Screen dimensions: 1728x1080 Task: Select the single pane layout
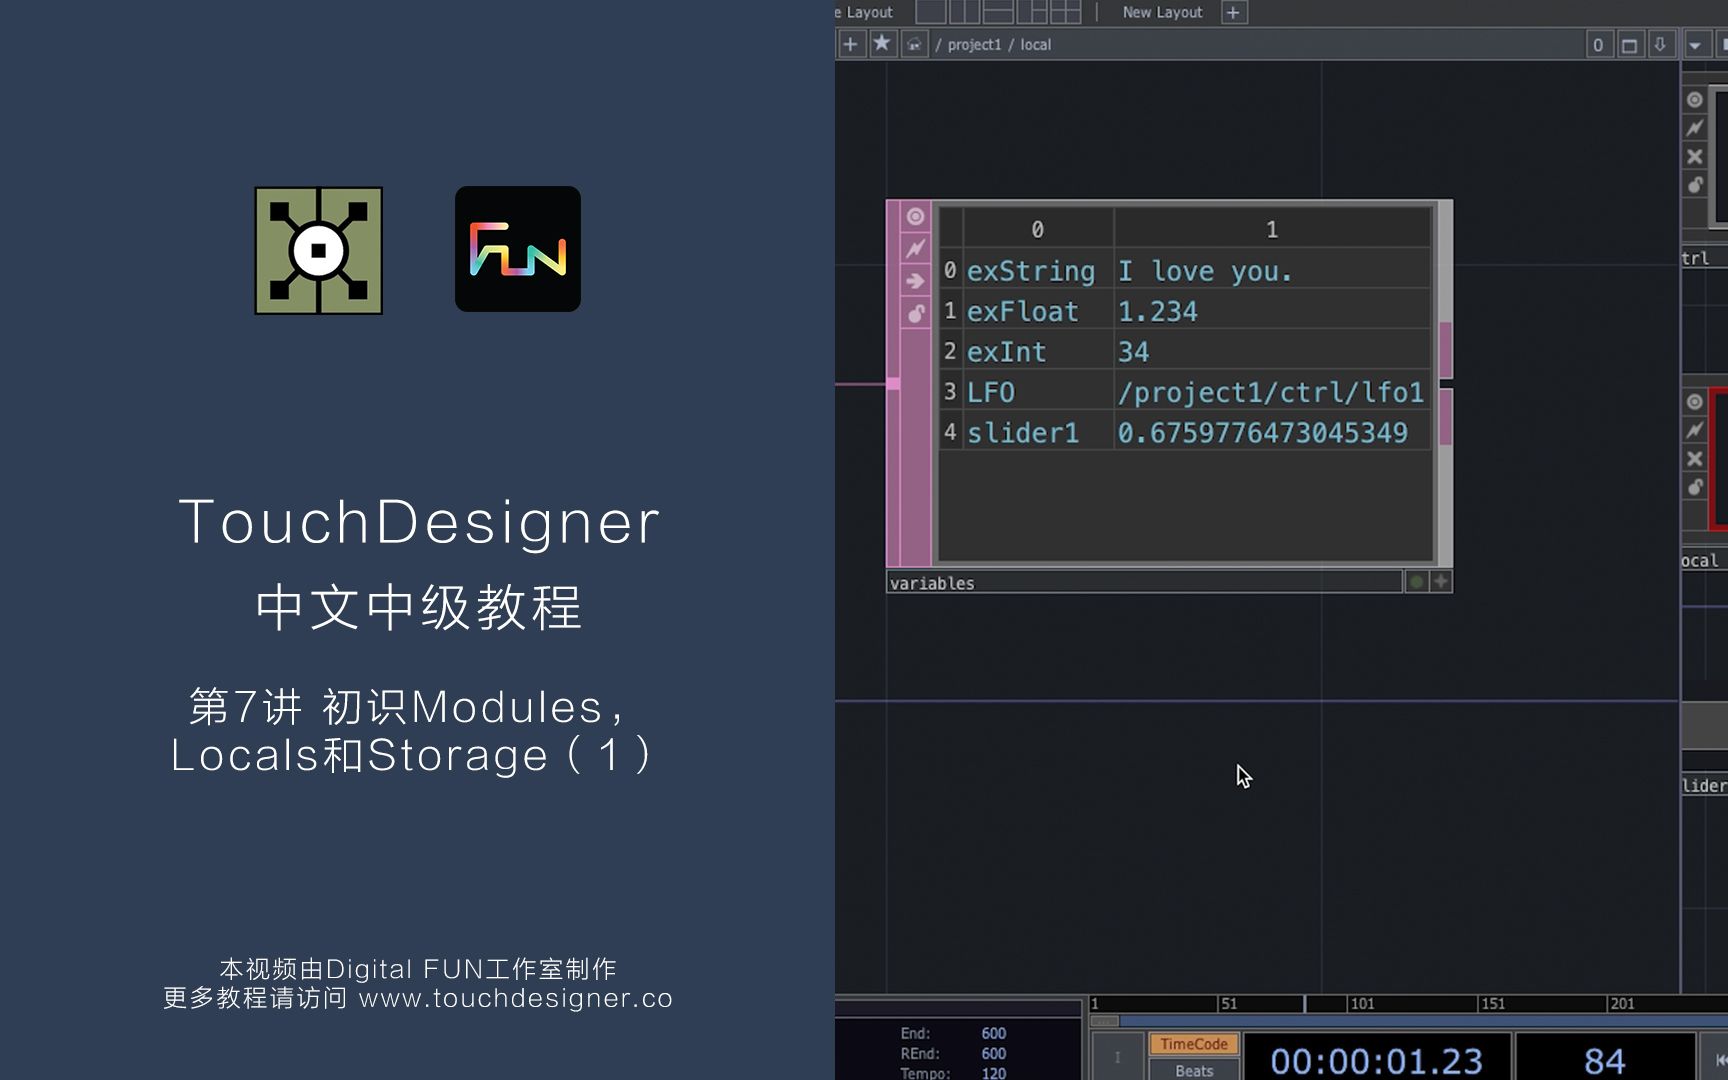click(x=931, y=12)
